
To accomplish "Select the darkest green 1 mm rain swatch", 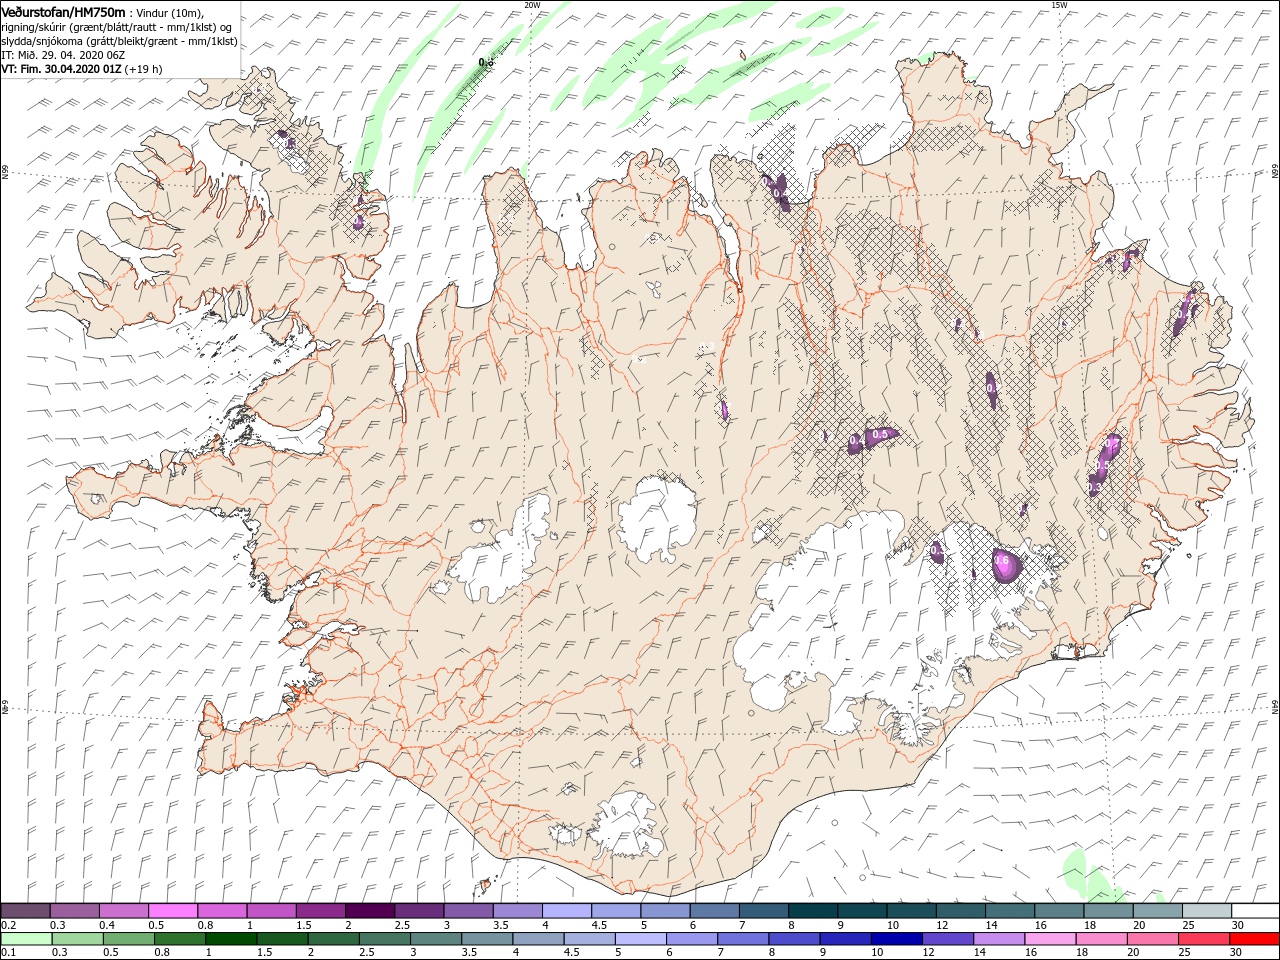I will (230, 939).
